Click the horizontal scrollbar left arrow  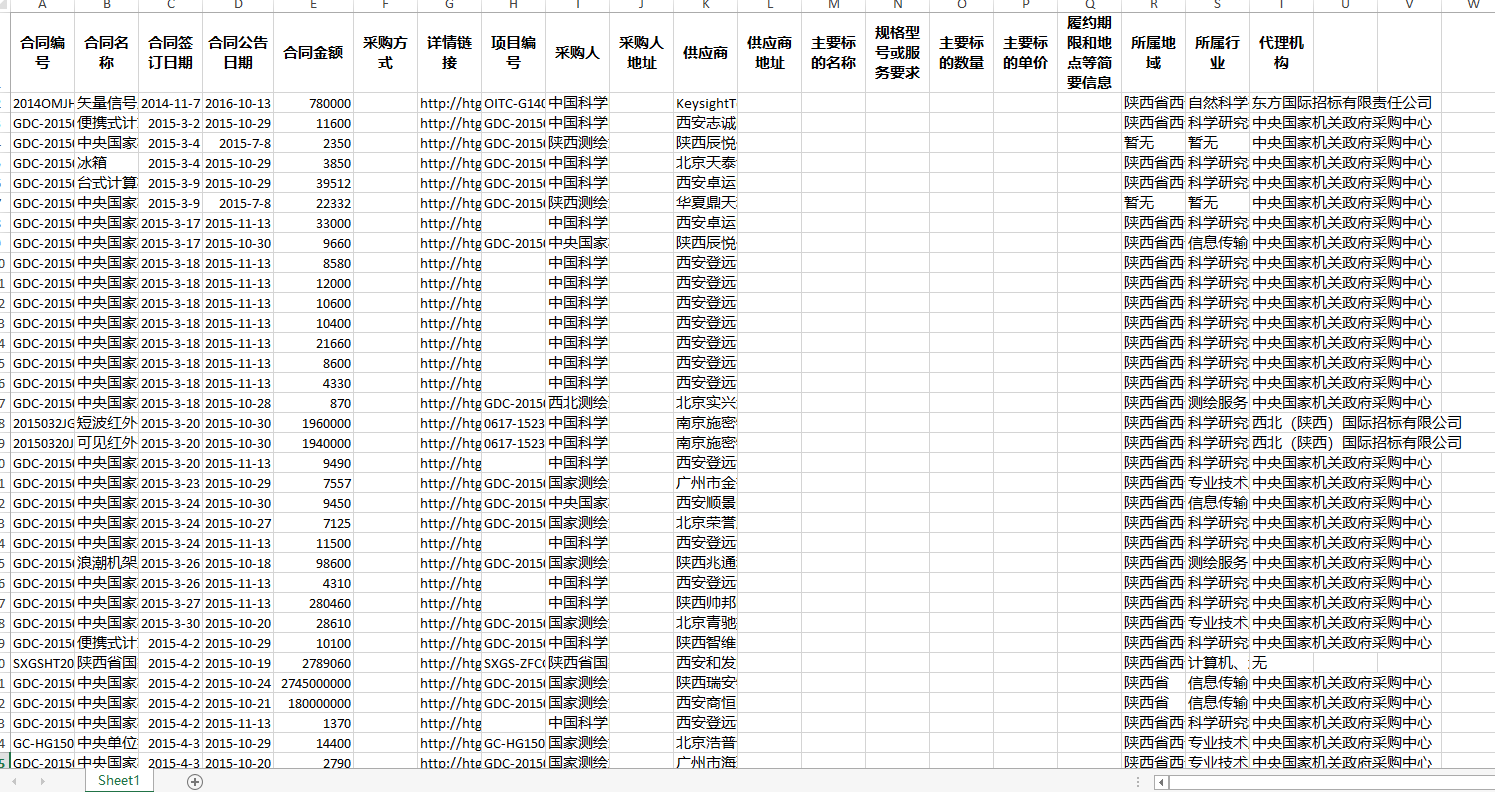tap(1161, 782)
